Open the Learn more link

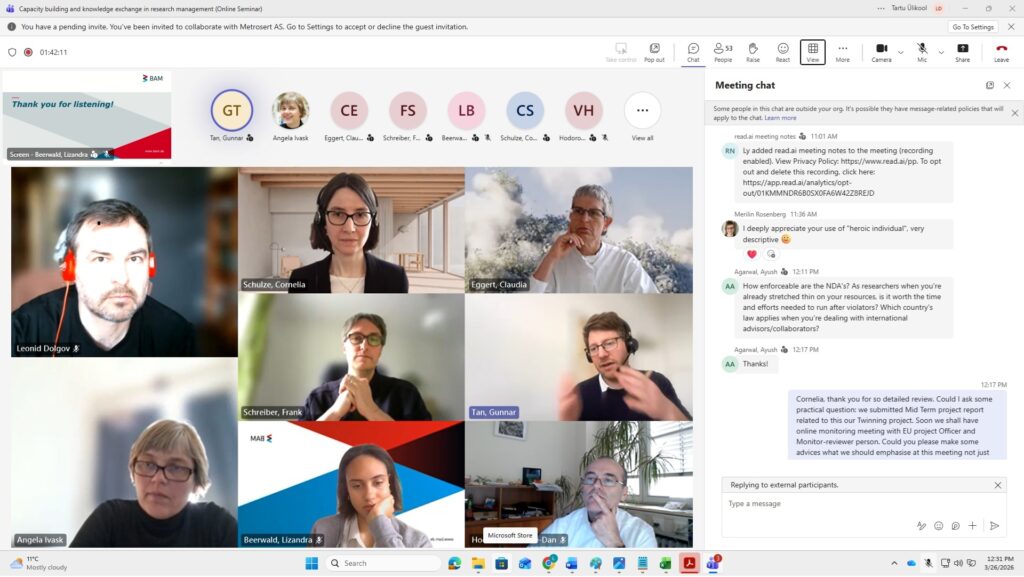pos(780,118)
